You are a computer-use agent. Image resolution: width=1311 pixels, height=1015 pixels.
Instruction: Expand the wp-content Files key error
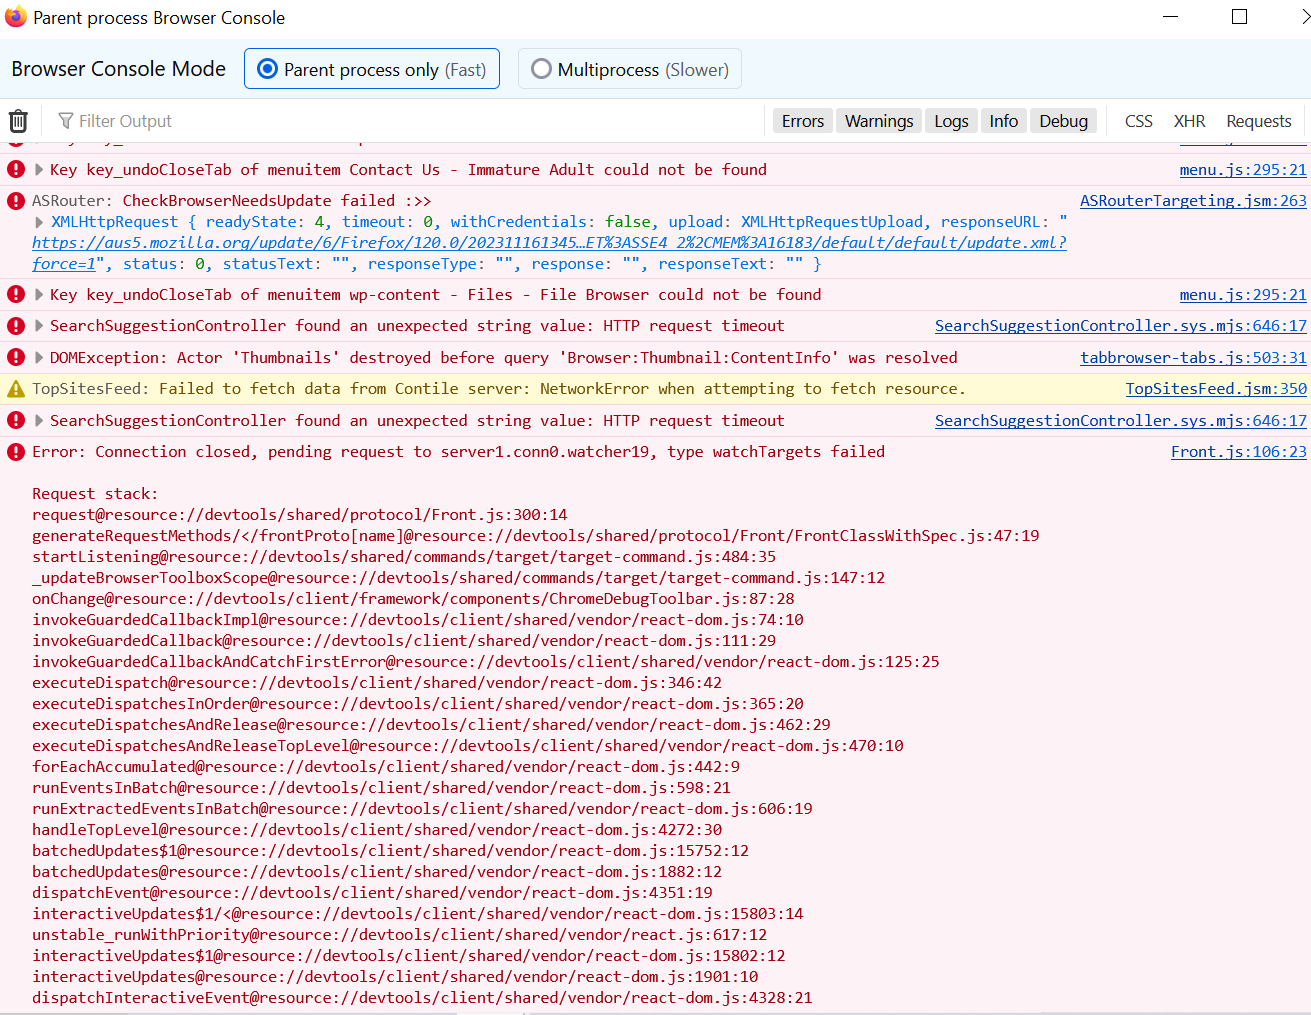click(x=39, y=295)
